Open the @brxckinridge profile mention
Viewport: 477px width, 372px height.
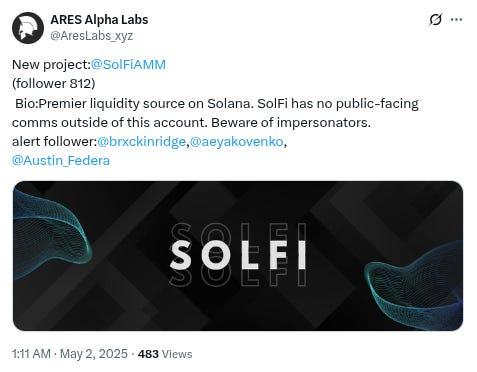tap(141, 141)
